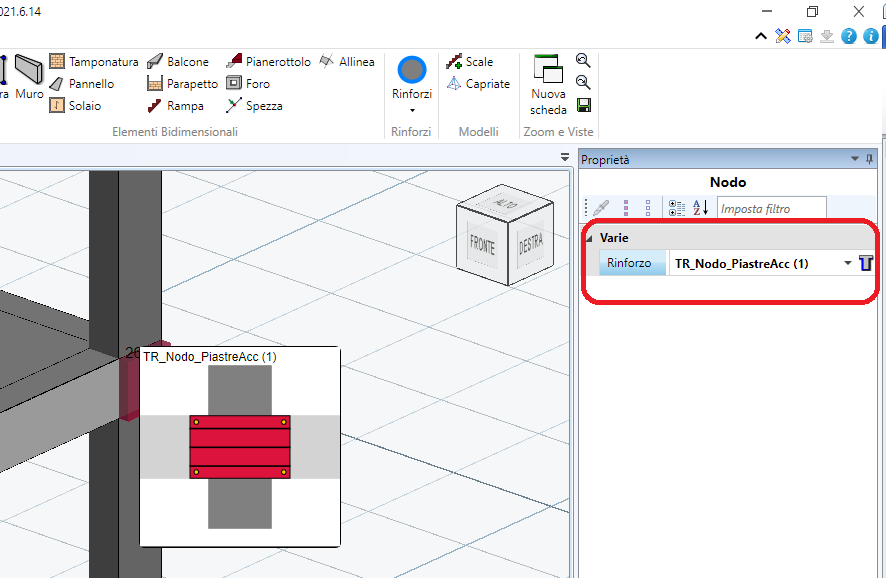Click the grey download arrow icon
Screen dimensions: 886x578
coord(827,36)
